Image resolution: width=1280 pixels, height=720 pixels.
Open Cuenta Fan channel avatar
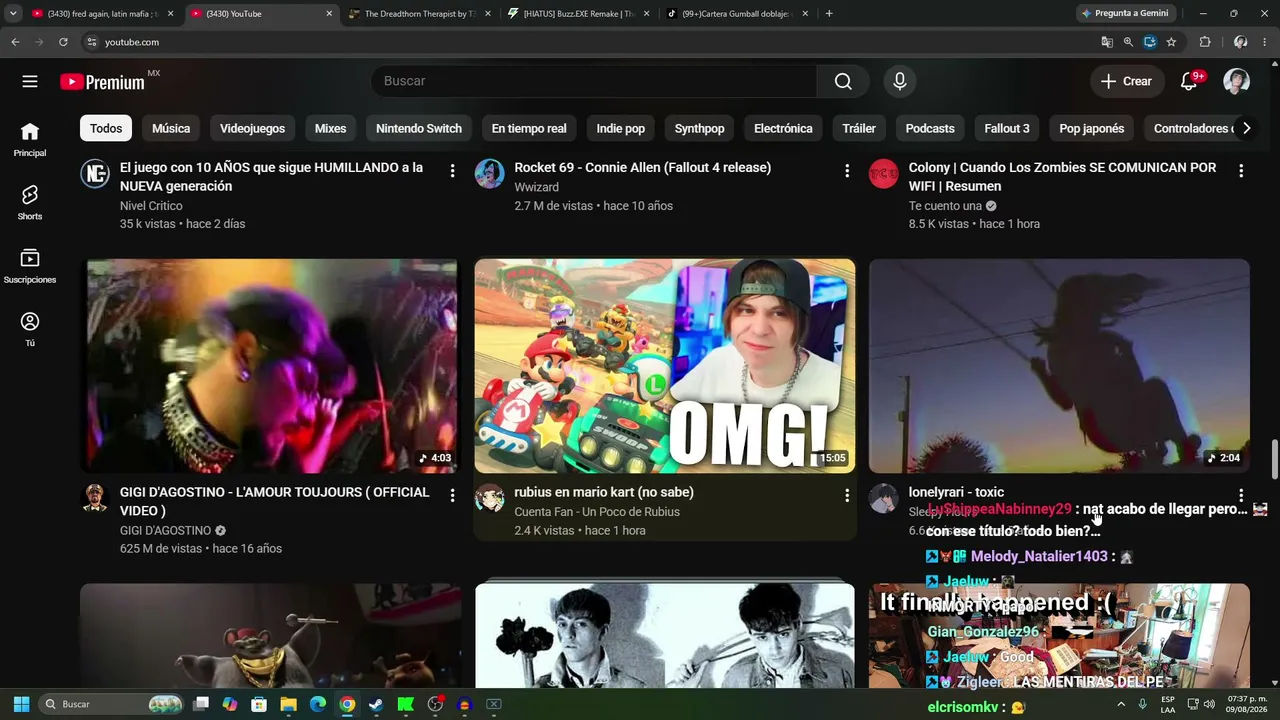pos(489,498)
